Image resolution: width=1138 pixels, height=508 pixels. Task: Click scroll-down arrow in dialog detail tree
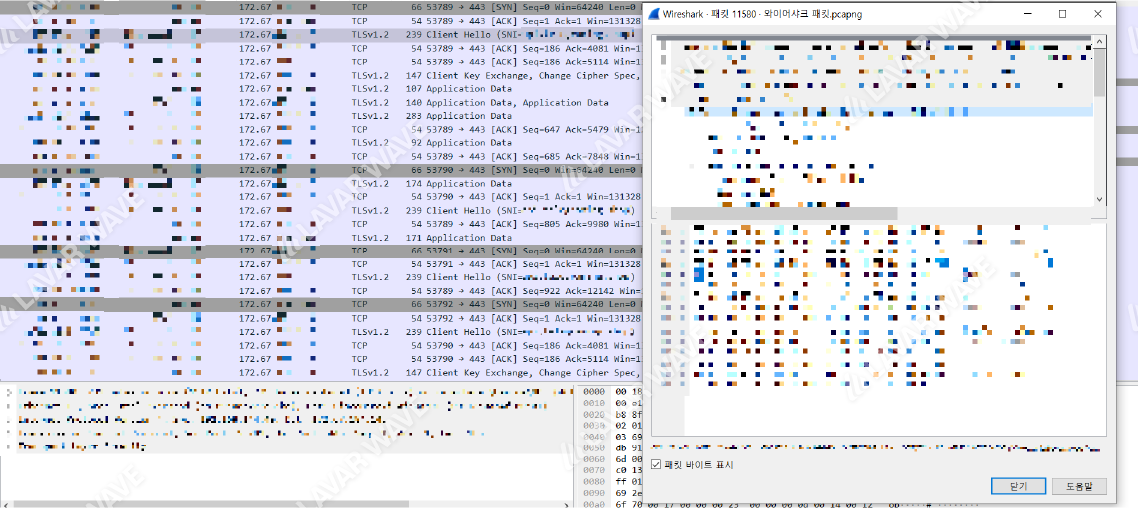pos(1099,199)
